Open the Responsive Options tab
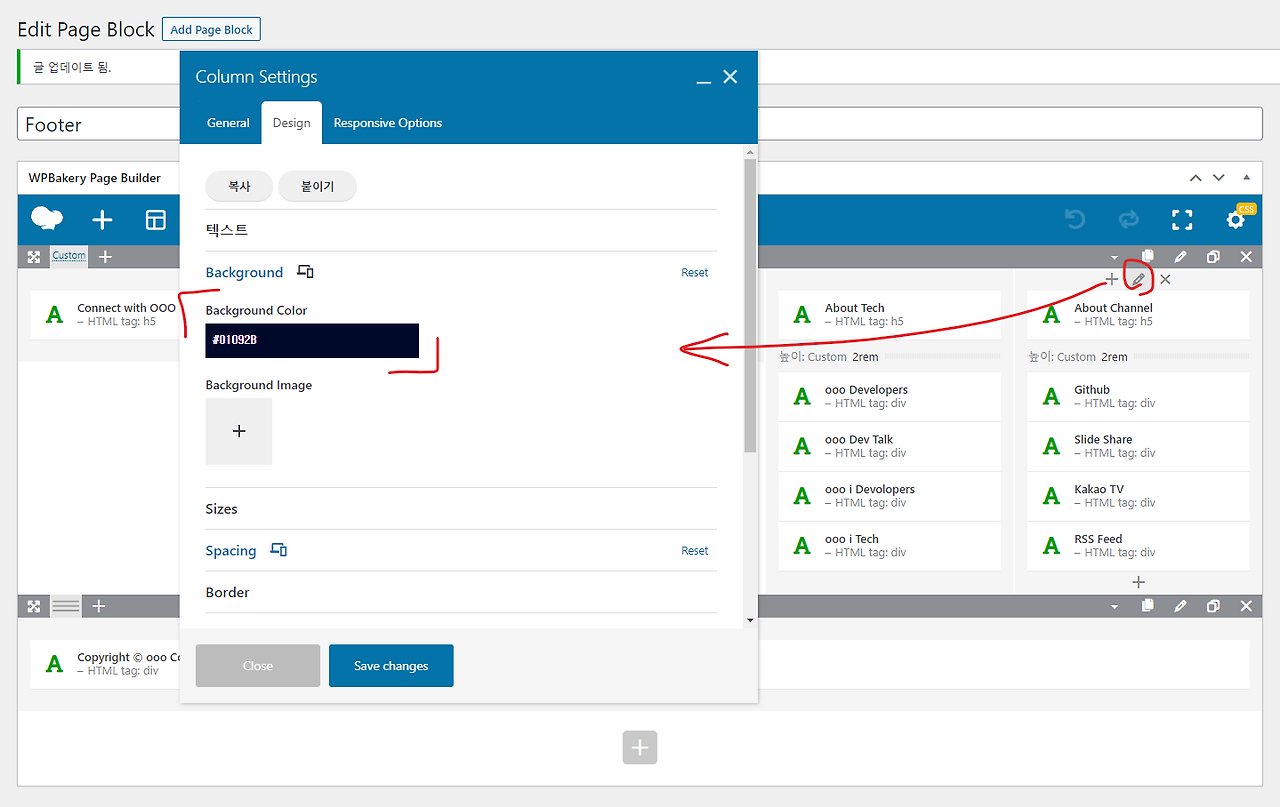 (388, 123)
